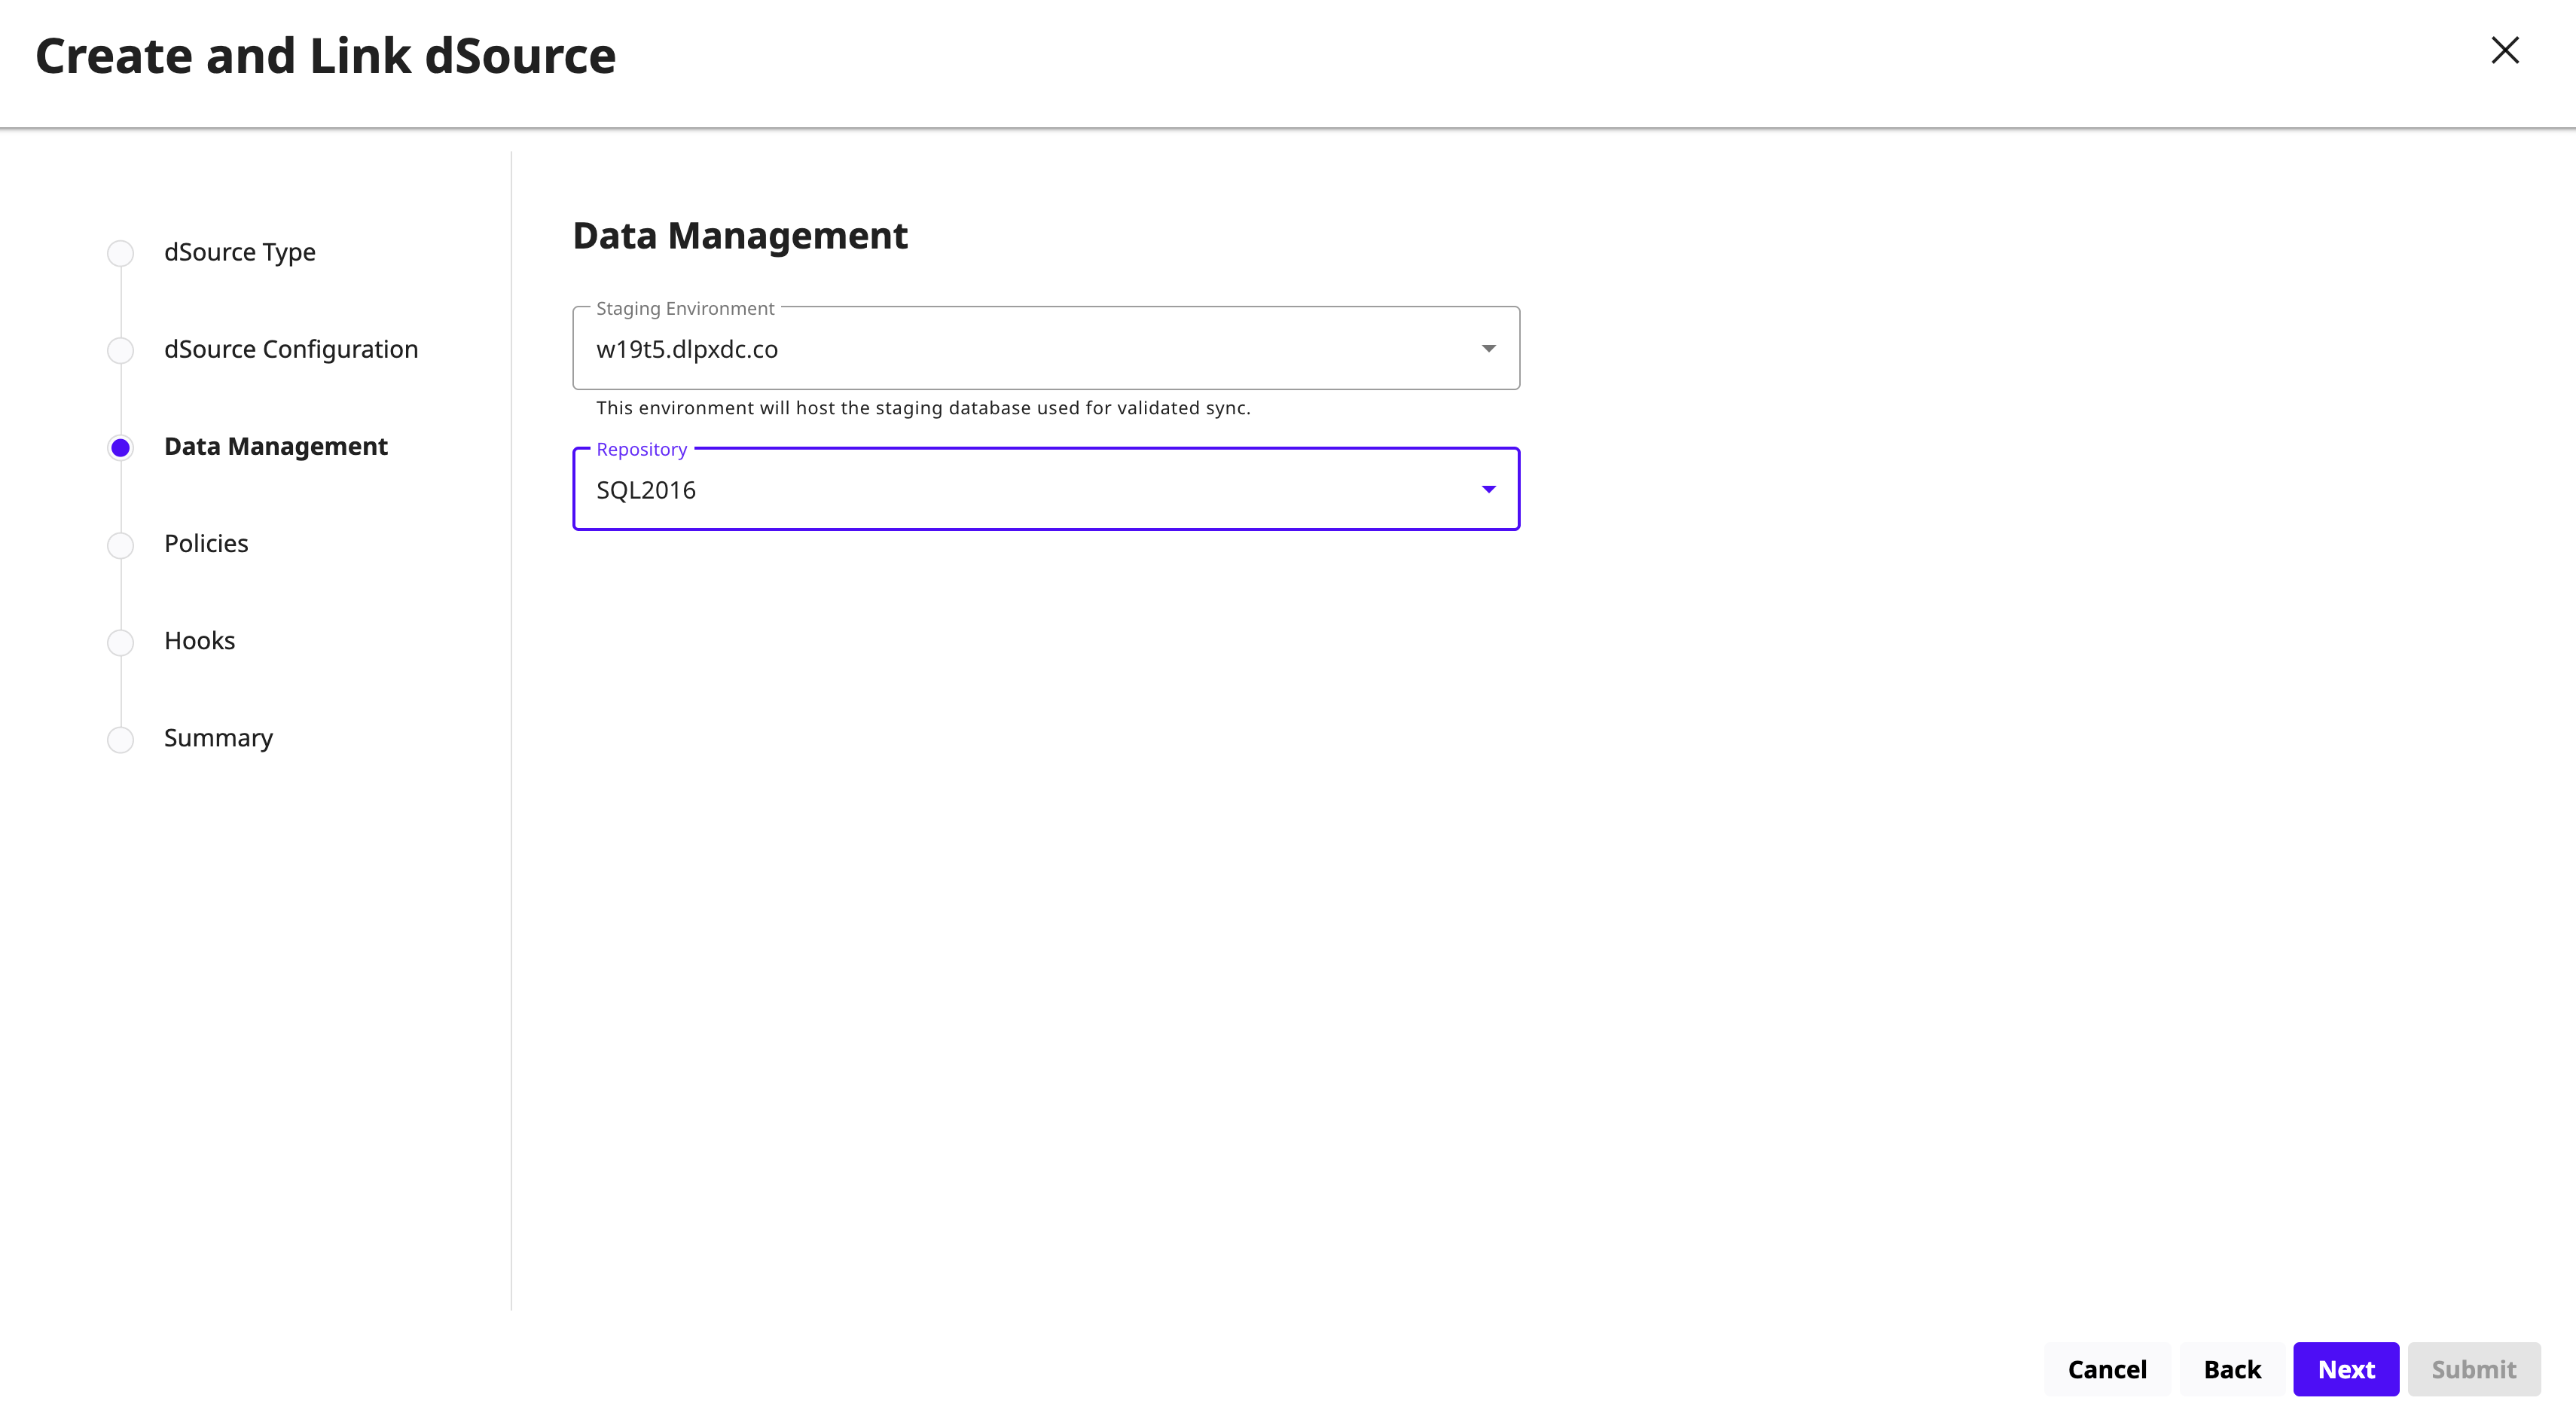
Task: Click the Summary step circle
Action: point(120,739)
